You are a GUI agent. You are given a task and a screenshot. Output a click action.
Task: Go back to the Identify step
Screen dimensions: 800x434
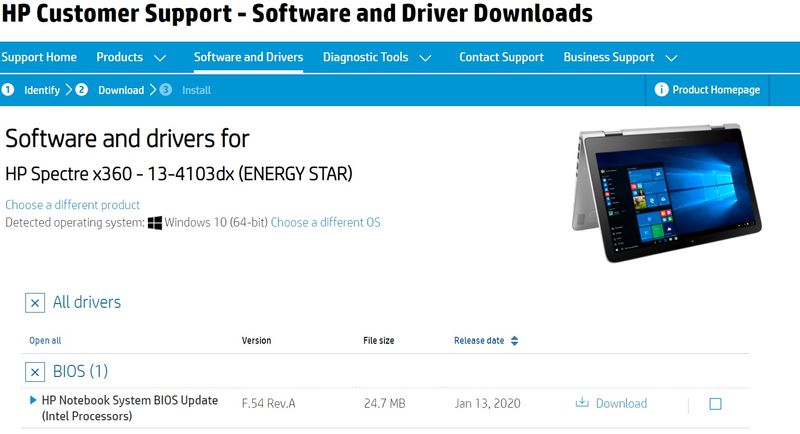pyautogui.click(x=42, y=90)
